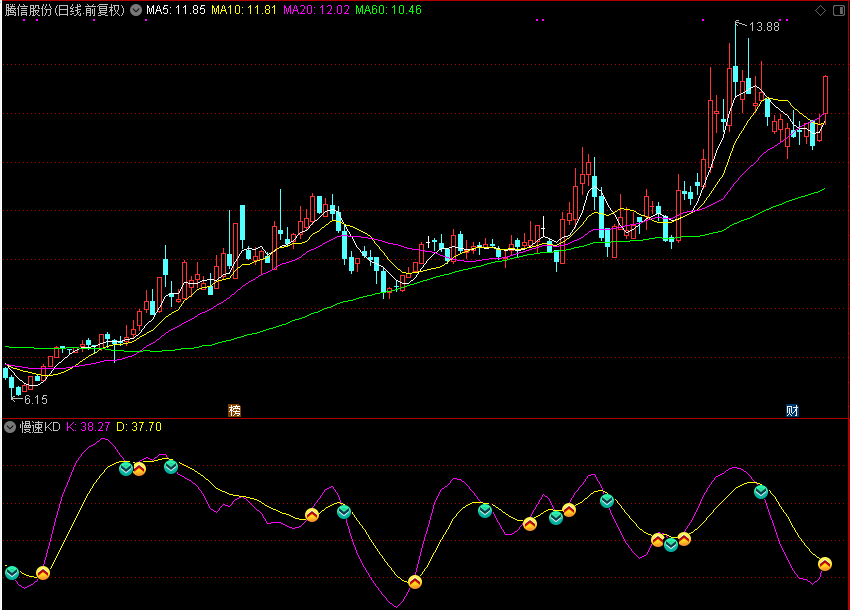Click the leftmost green sell-signal arrow in KD panel

12,572
